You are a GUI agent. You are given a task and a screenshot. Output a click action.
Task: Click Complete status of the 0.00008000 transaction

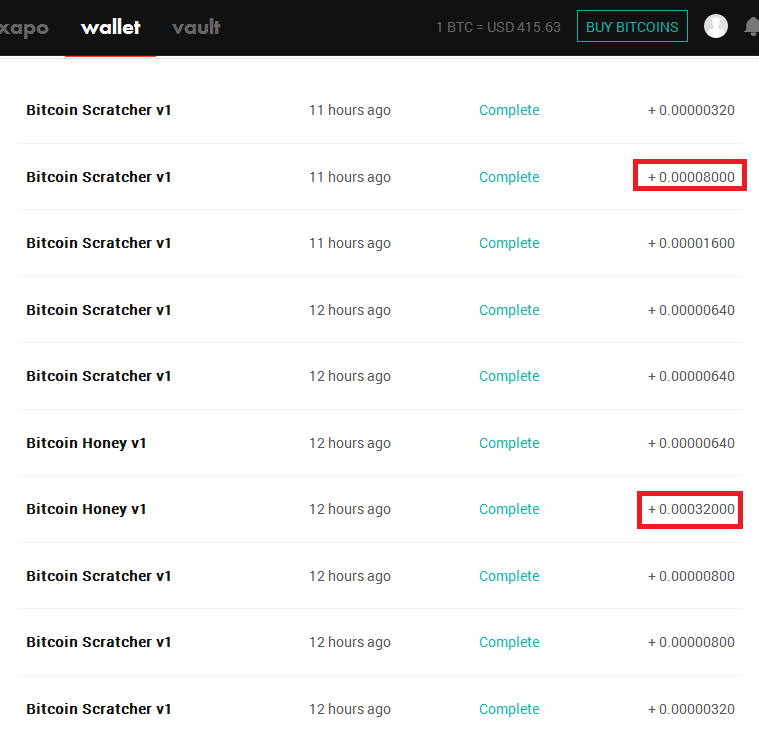click(509, 177)
